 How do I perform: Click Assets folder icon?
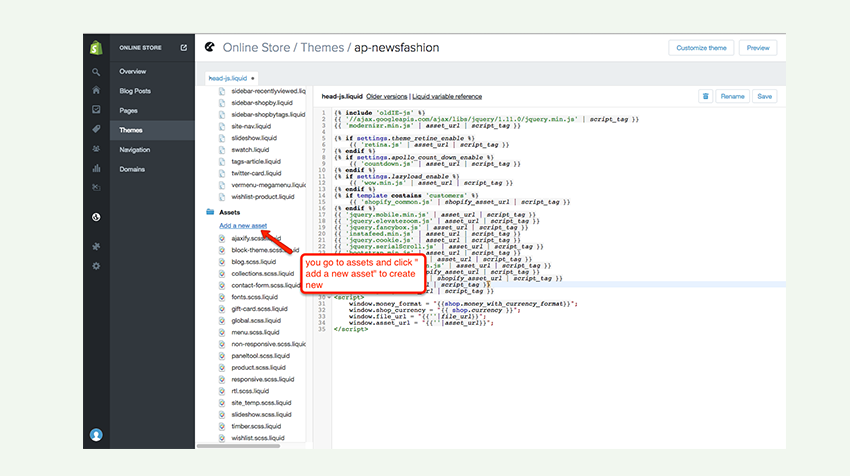(210, 212)
